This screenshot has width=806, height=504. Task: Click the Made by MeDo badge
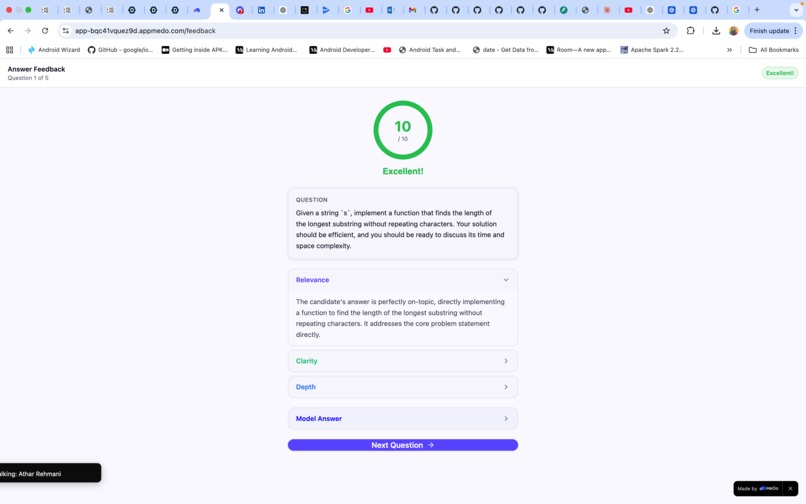click(758, 489)
